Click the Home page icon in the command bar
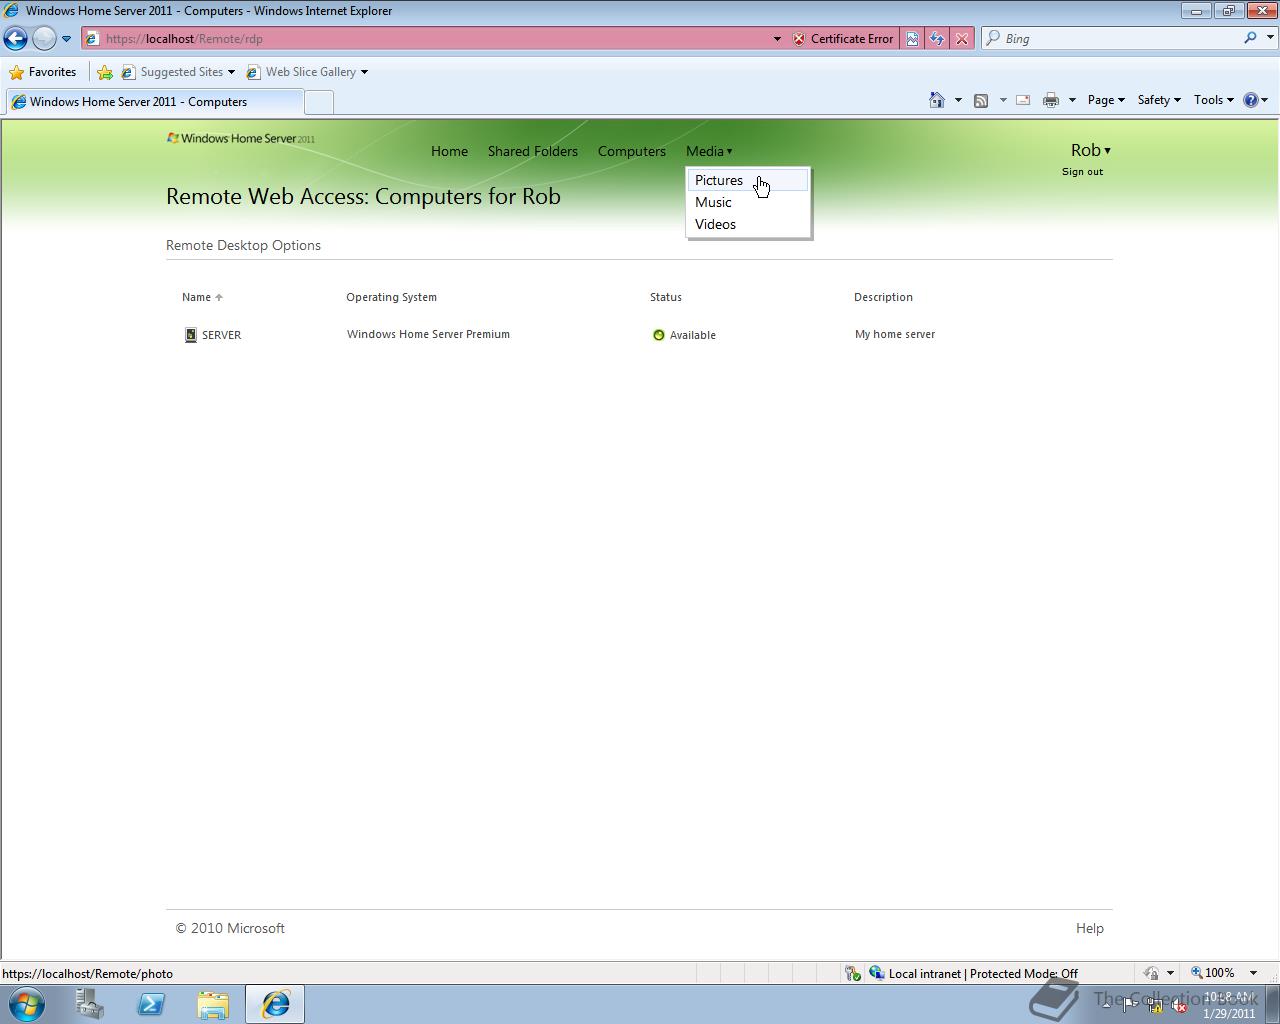Image resolution: width=1280 pixels, height=1024 pixels. [x=937, y=100]
